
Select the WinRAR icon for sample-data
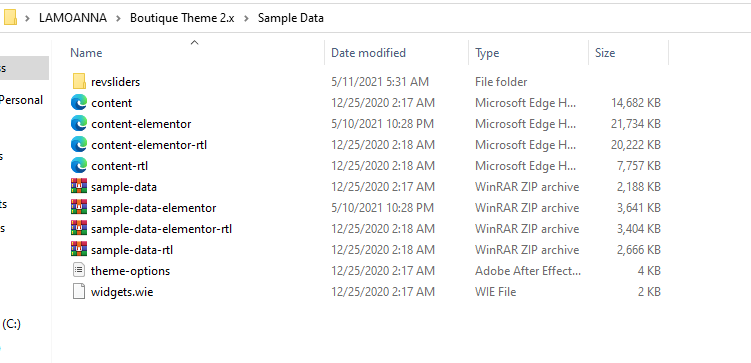79,186
